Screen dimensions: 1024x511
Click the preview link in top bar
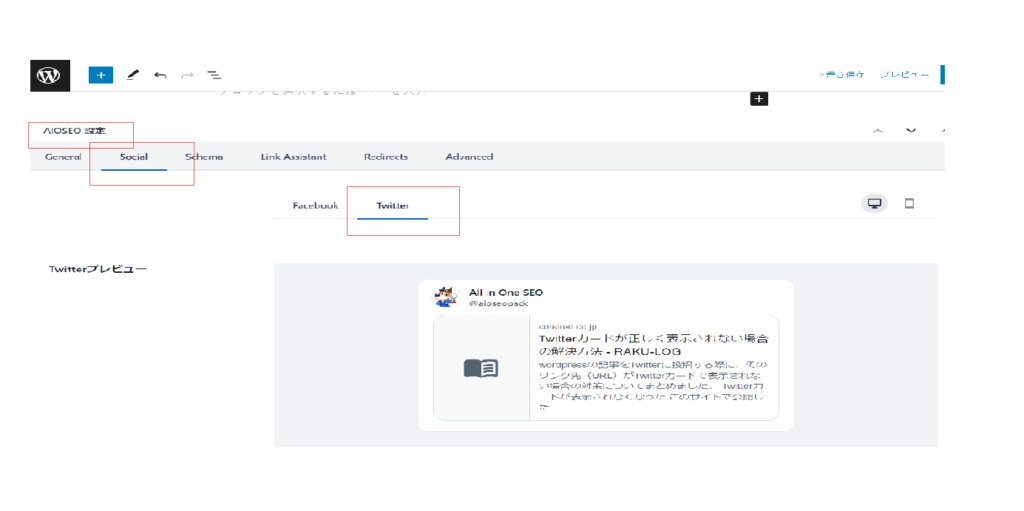[904, 75]
